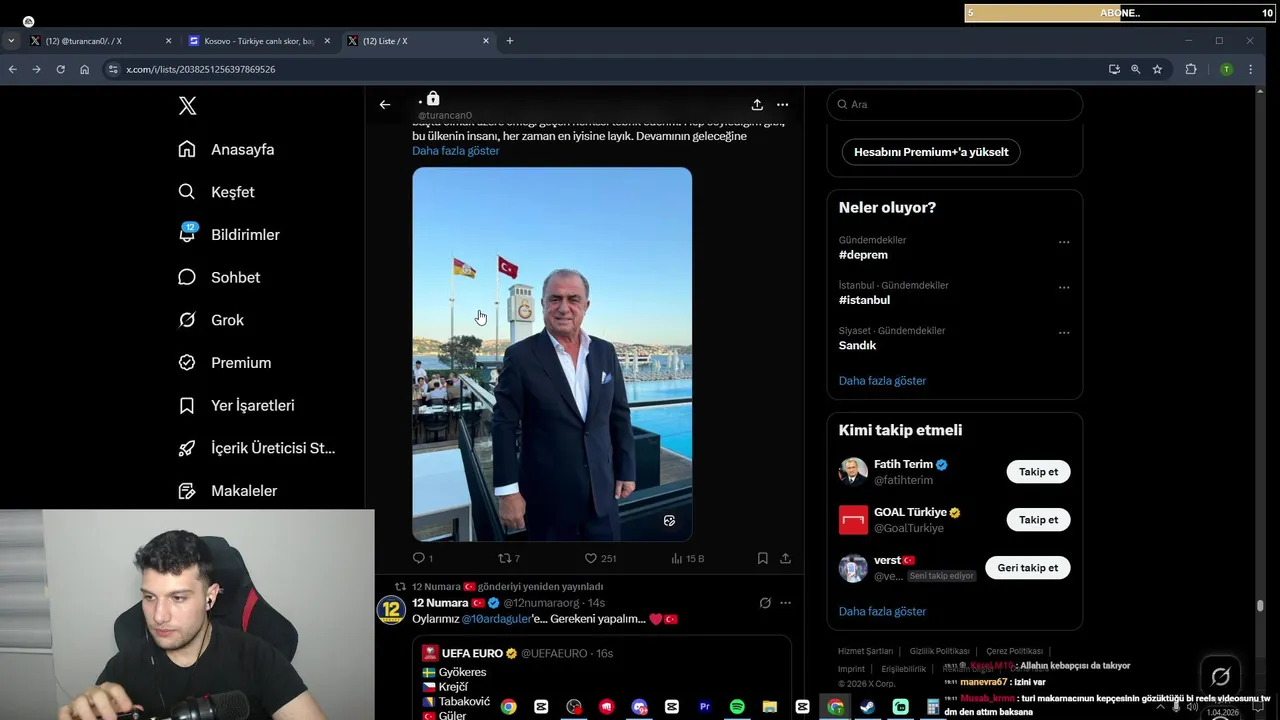This screenshot has width=1280, height=720.
Task: Select the (12) Liste / X tab
Action: (418, 41)
